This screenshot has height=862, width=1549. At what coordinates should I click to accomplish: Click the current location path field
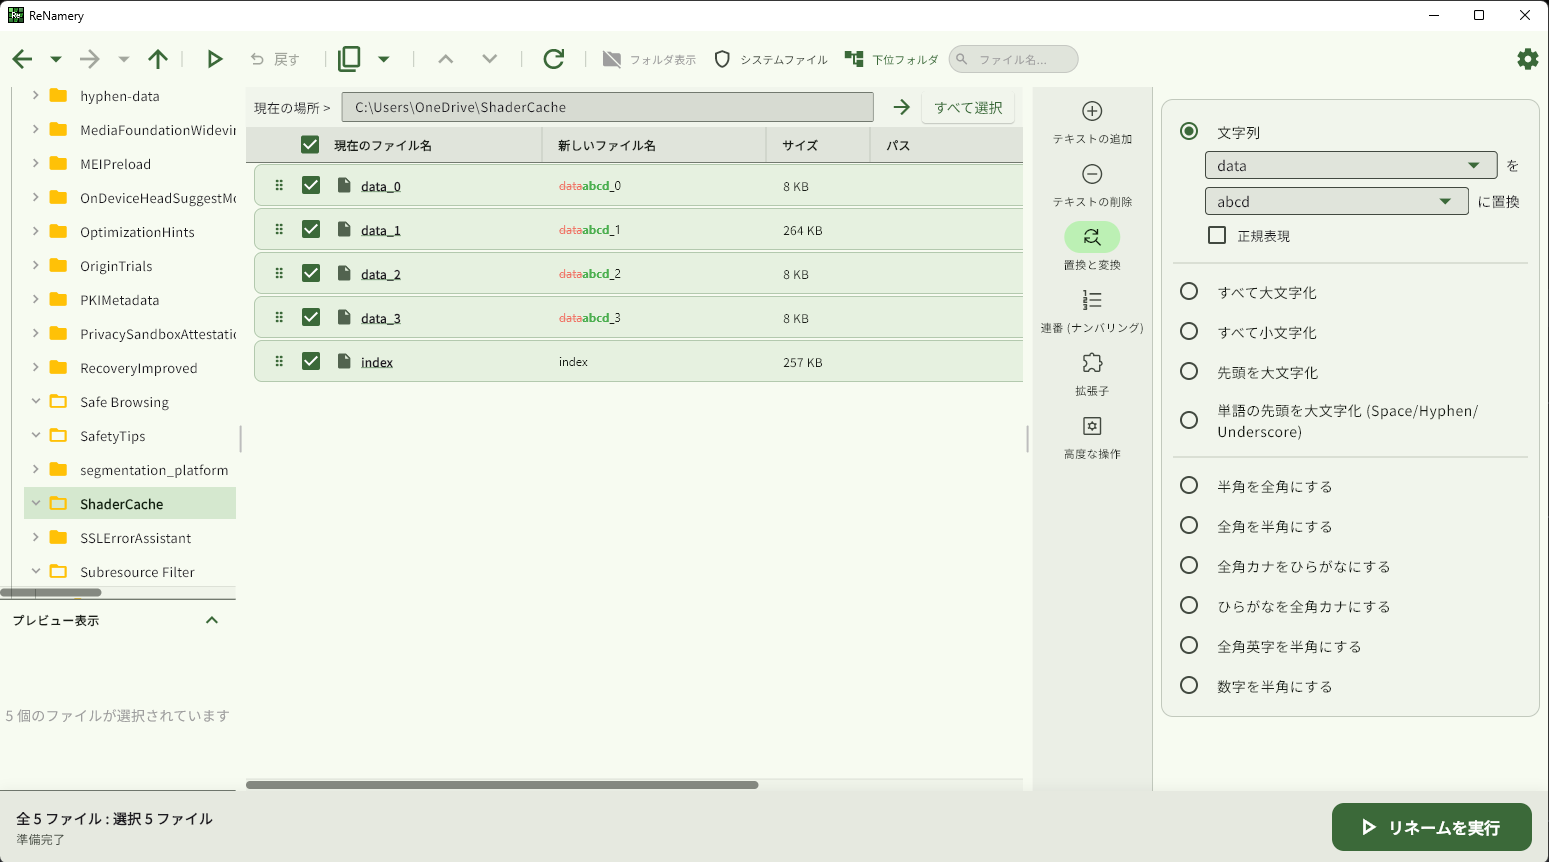tap(607, 107)
